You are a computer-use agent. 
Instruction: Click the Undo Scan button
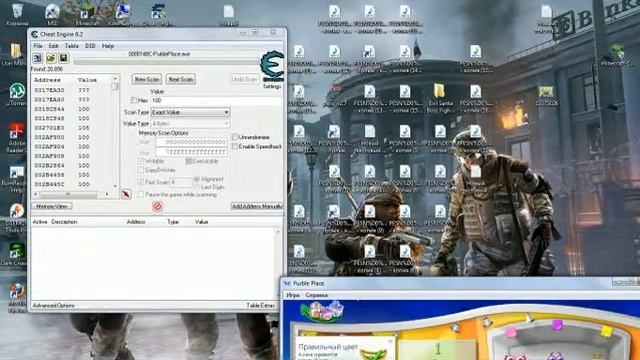pos(244,79)
